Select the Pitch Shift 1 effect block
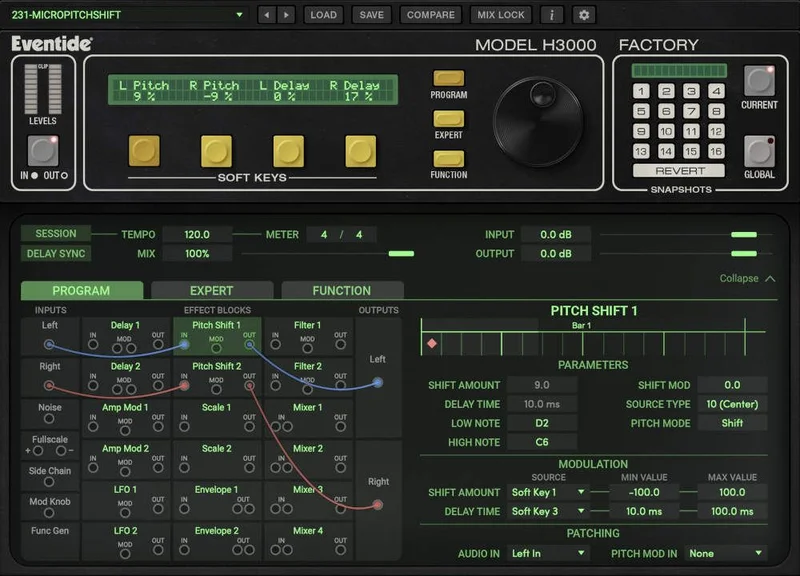The image size is (800, 576). 217,336
